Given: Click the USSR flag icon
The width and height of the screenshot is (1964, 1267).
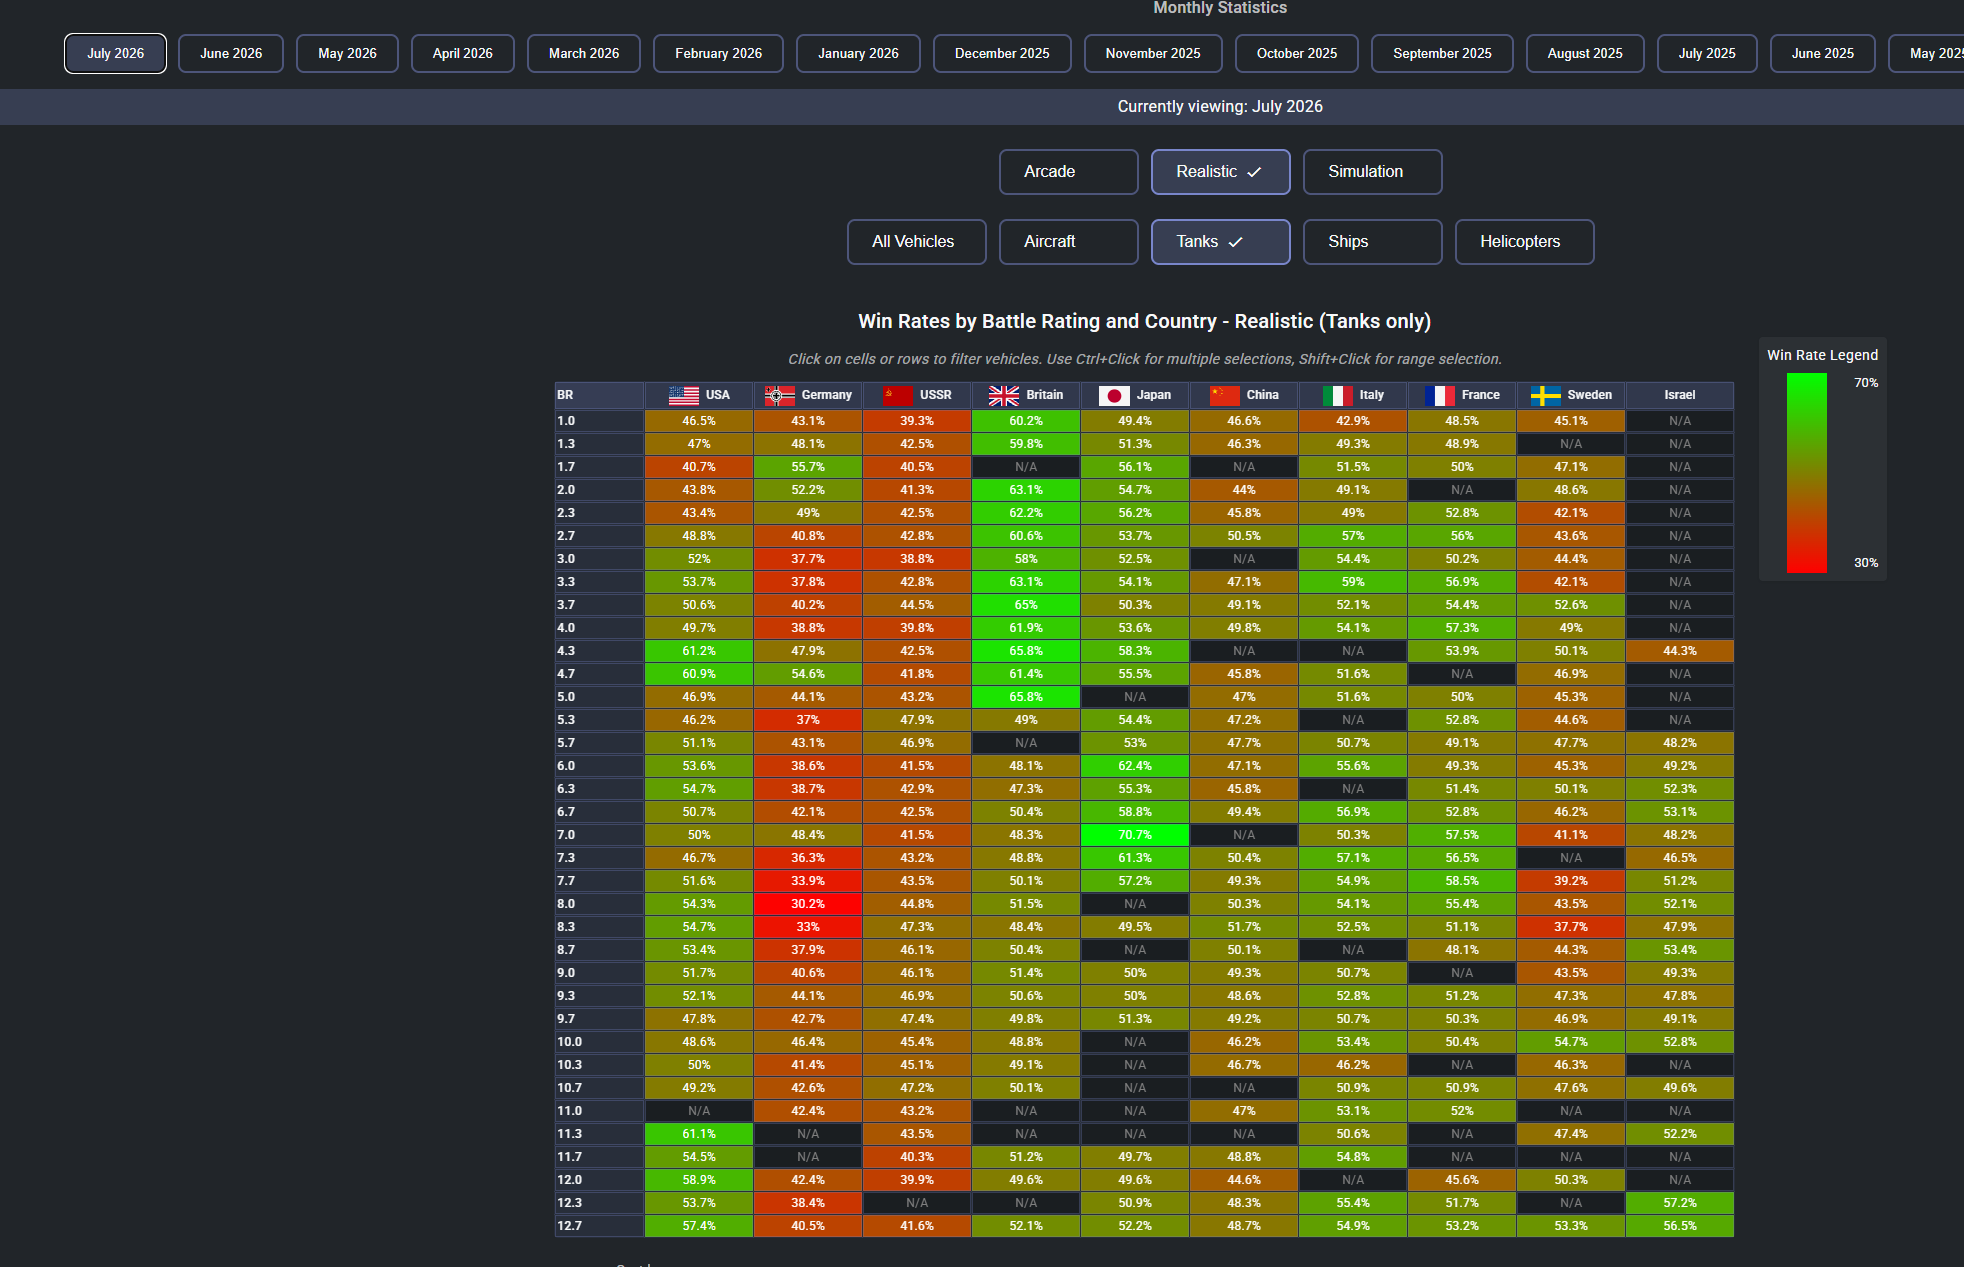Looking at the screenshot, I should pos(898,395).
